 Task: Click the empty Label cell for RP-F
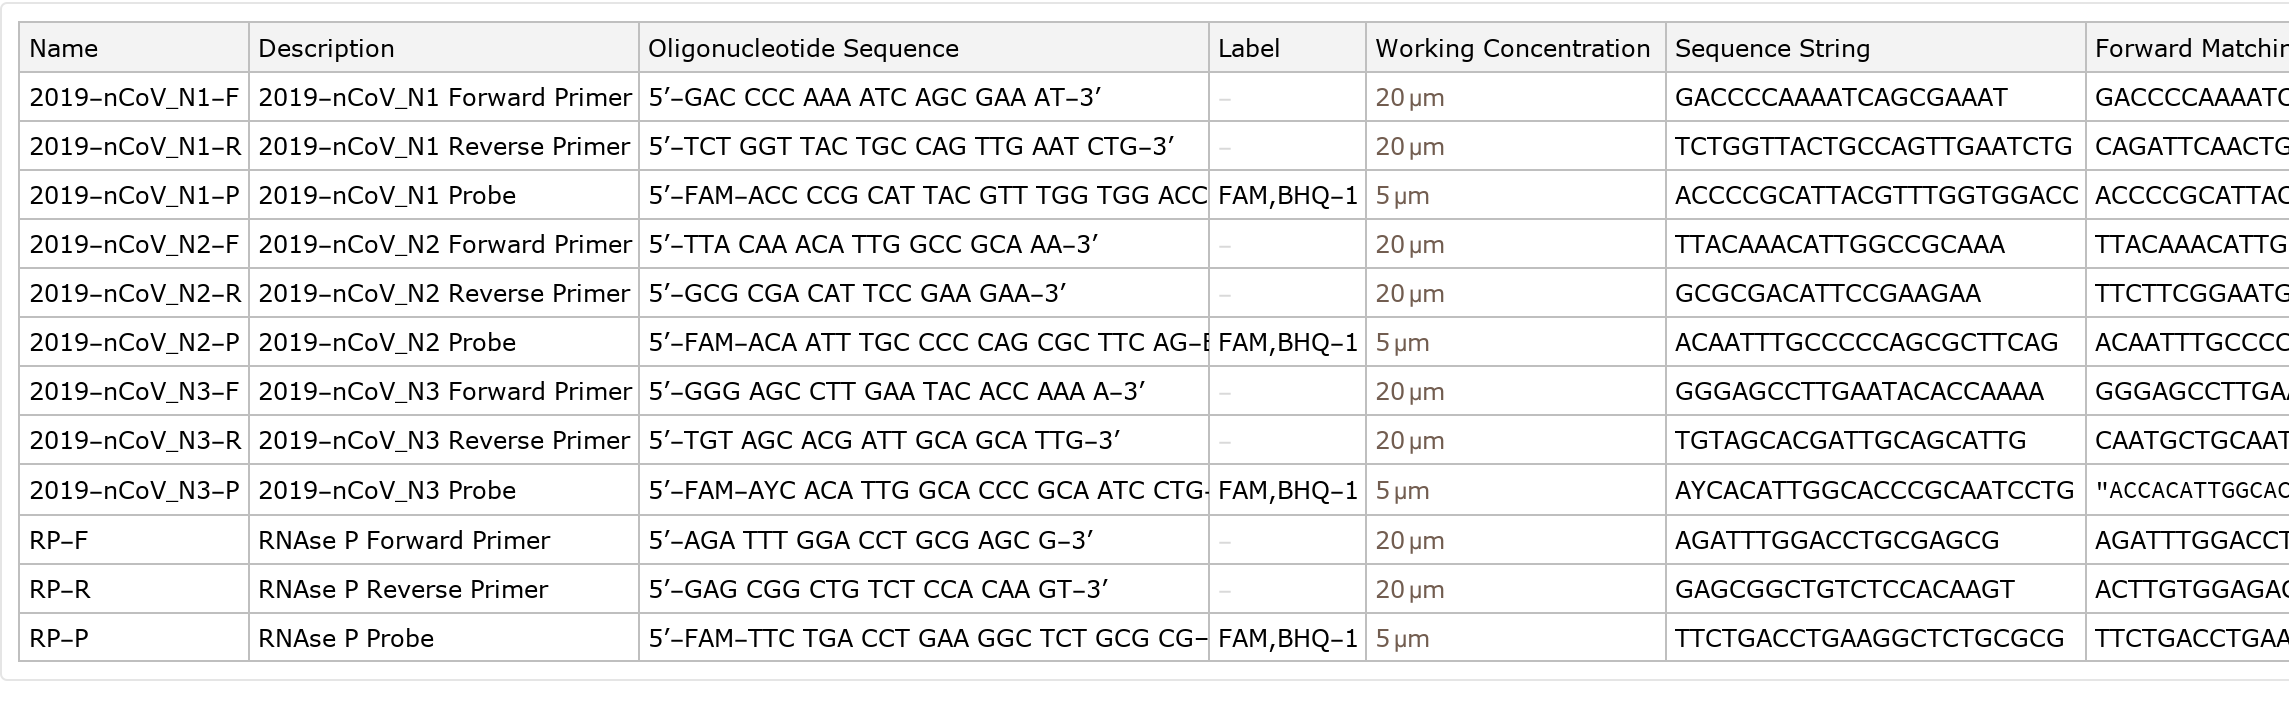(1286, 541)
